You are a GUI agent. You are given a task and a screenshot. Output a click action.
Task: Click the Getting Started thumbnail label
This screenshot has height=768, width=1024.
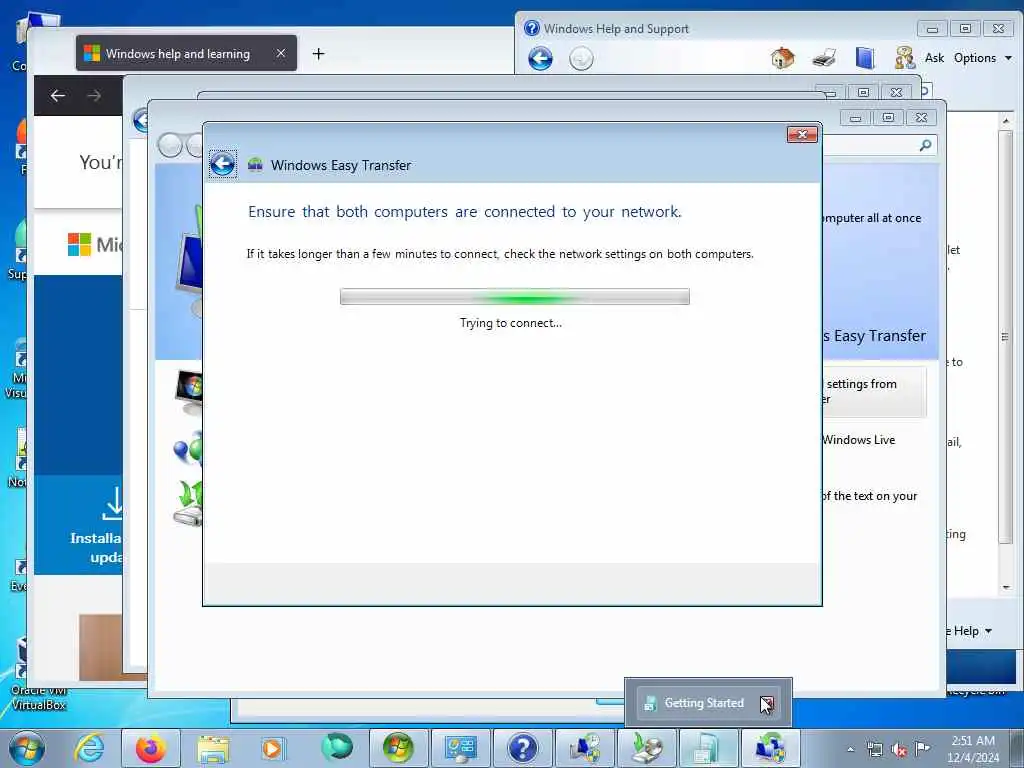[x=704, y=703]
